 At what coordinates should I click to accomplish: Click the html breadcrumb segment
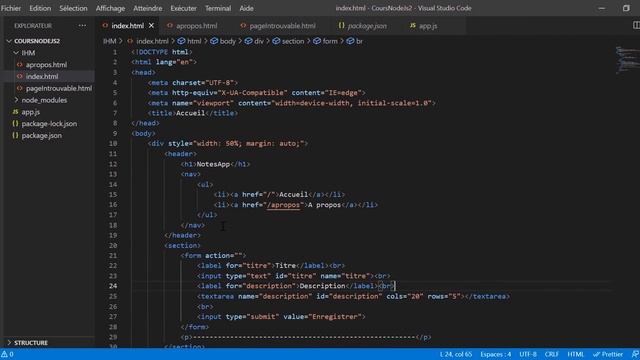click(x=189, y=41)
